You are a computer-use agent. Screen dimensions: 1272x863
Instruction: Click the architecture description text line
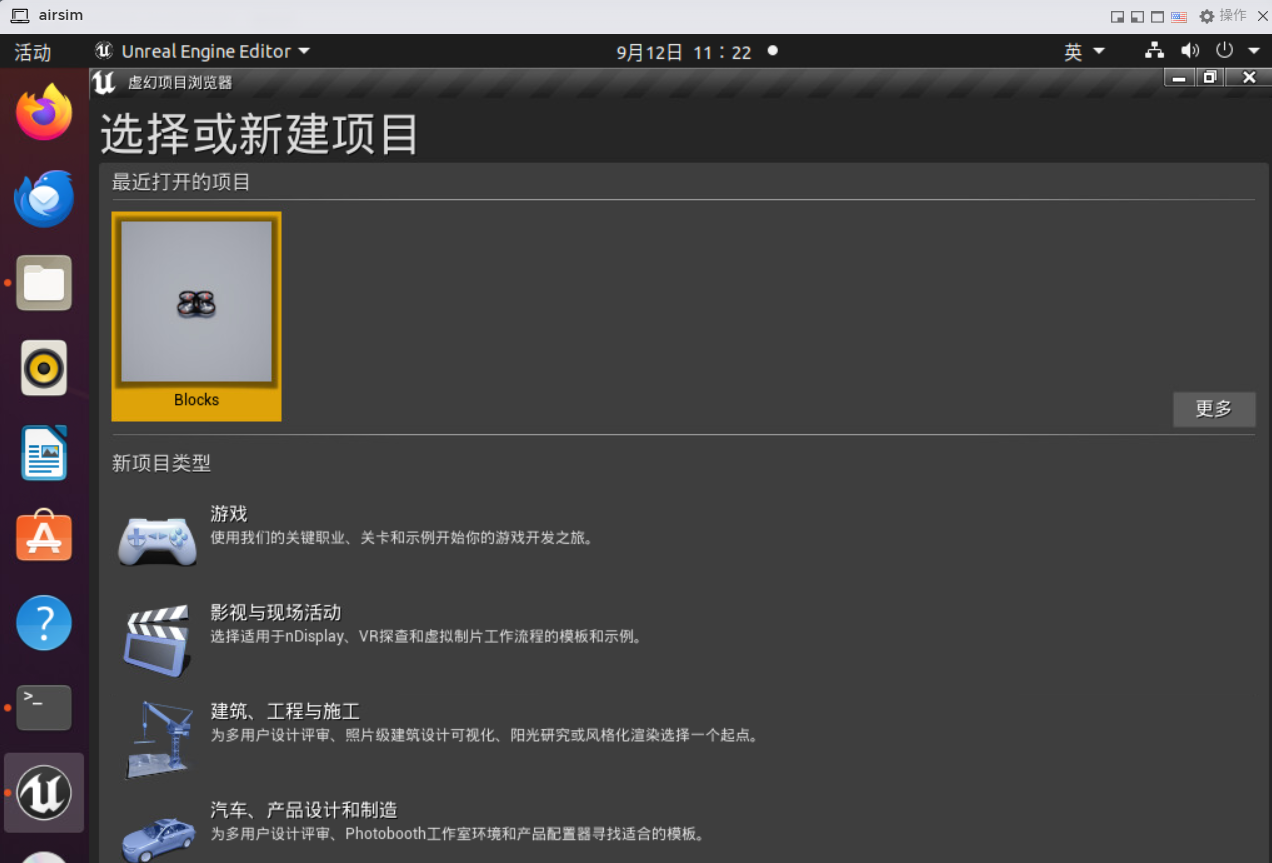486,735
